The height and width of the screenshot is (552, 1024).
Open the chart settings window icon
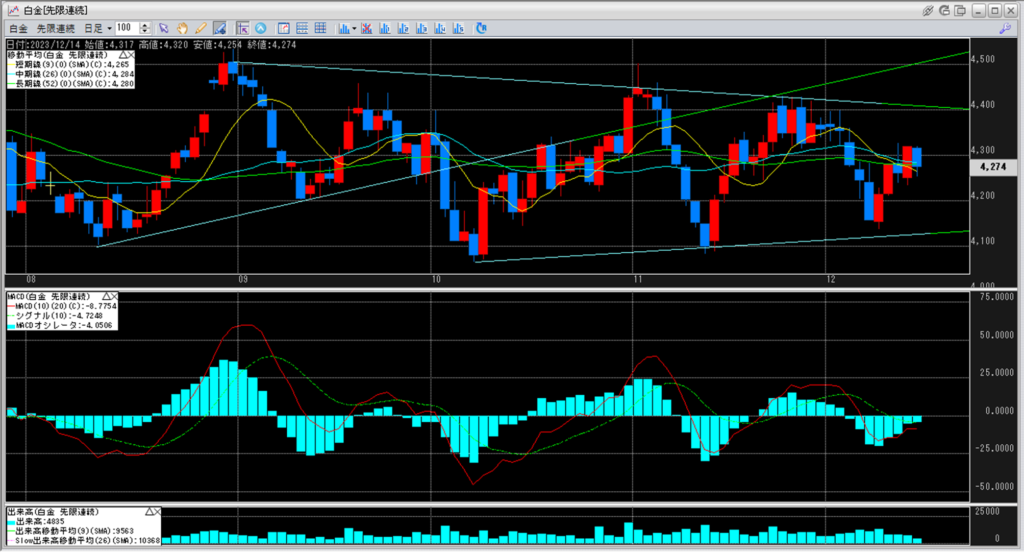[x=283, y=28]
